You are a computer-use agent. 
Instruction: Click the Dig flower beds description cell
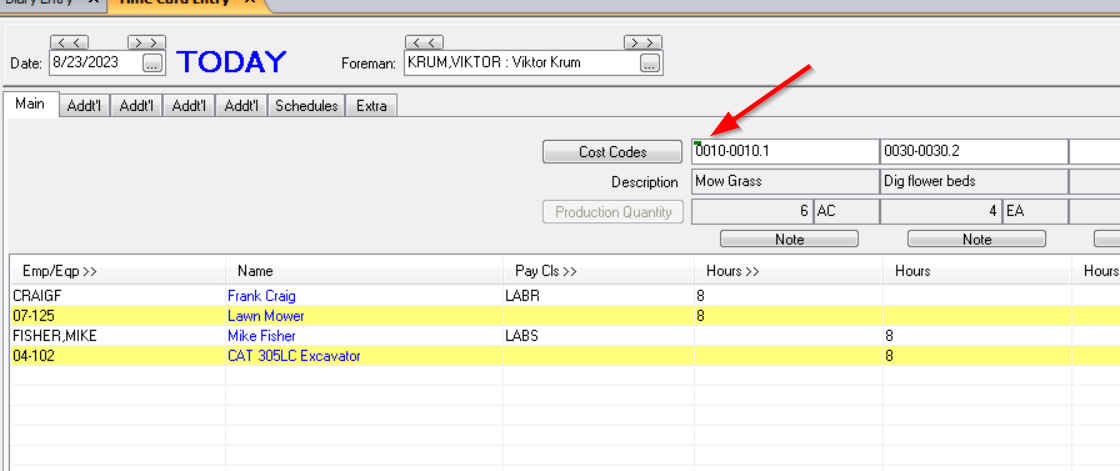[974, 182]
